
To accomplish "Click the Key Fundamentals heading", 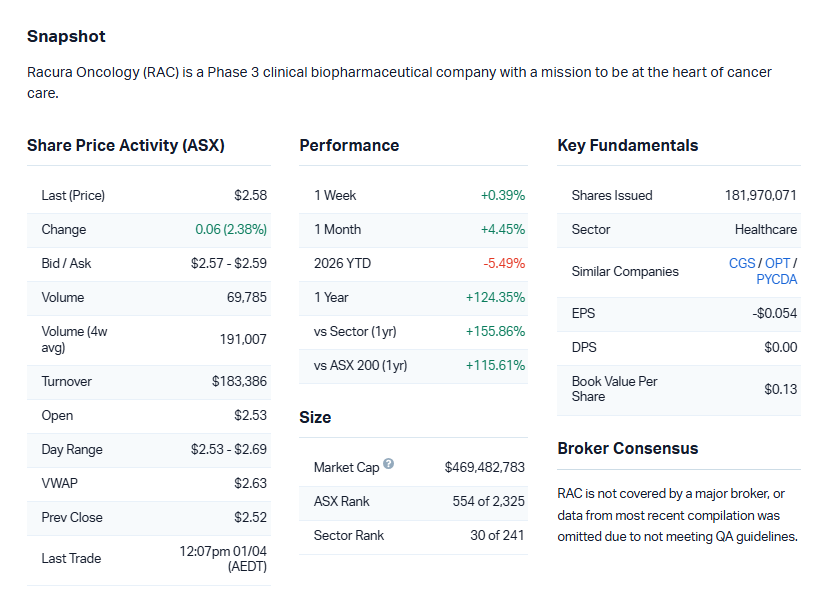I will [x=627, y=146].
